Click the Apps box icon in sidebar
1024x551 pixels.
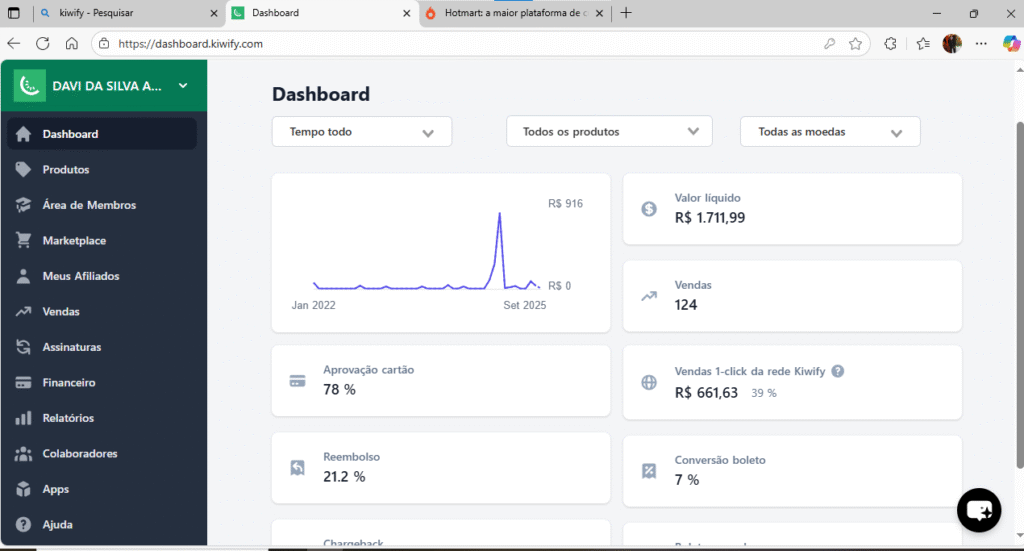coord(23,489)
